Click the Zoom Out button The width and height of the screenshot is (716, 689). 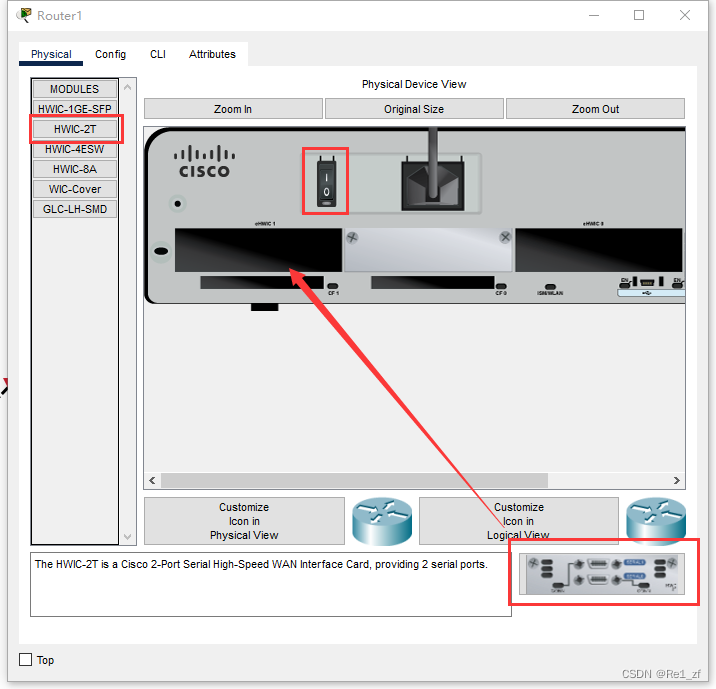(595, 109)
